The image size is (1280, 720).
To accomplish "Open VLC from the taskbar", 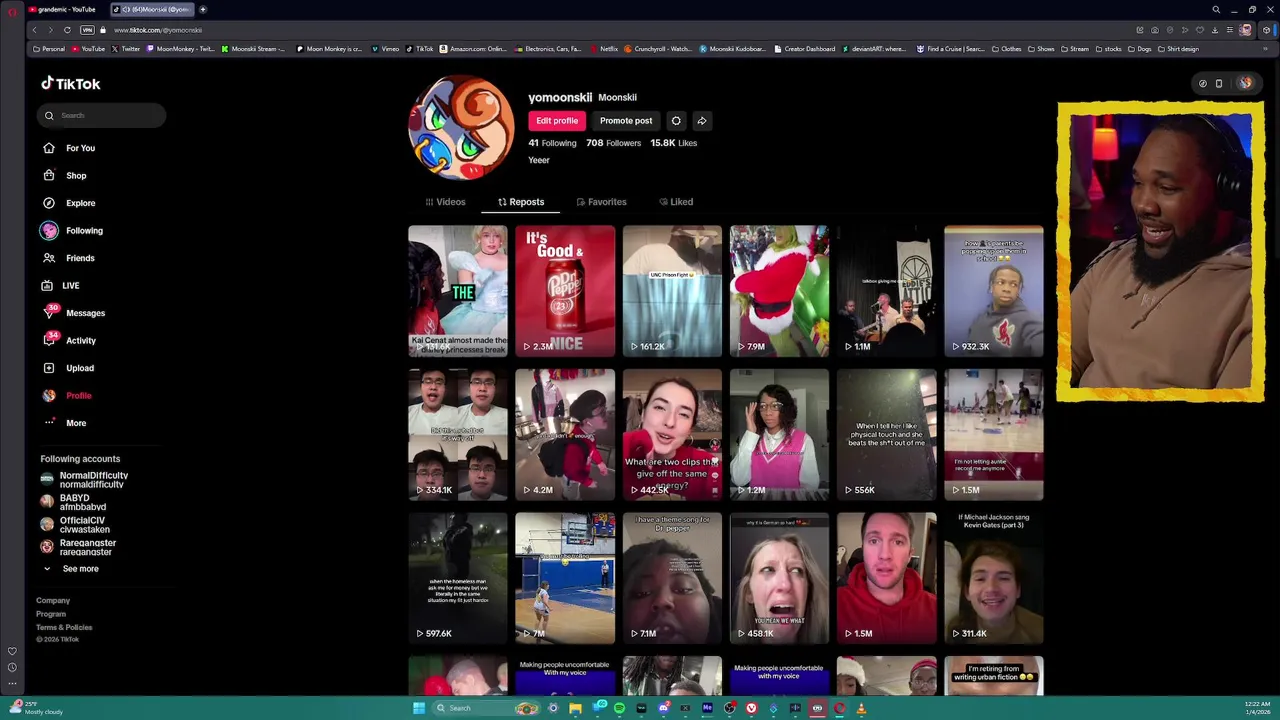I will click(x=861, y=708).
